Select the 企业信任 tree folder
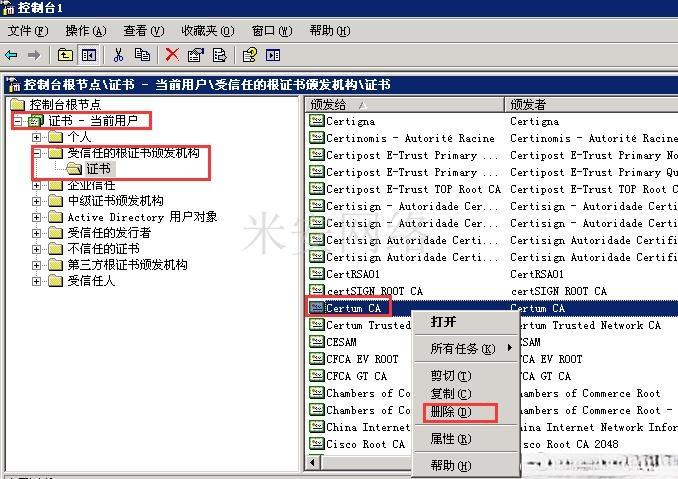This screenshot has width=678, height=479. point(91,185)
